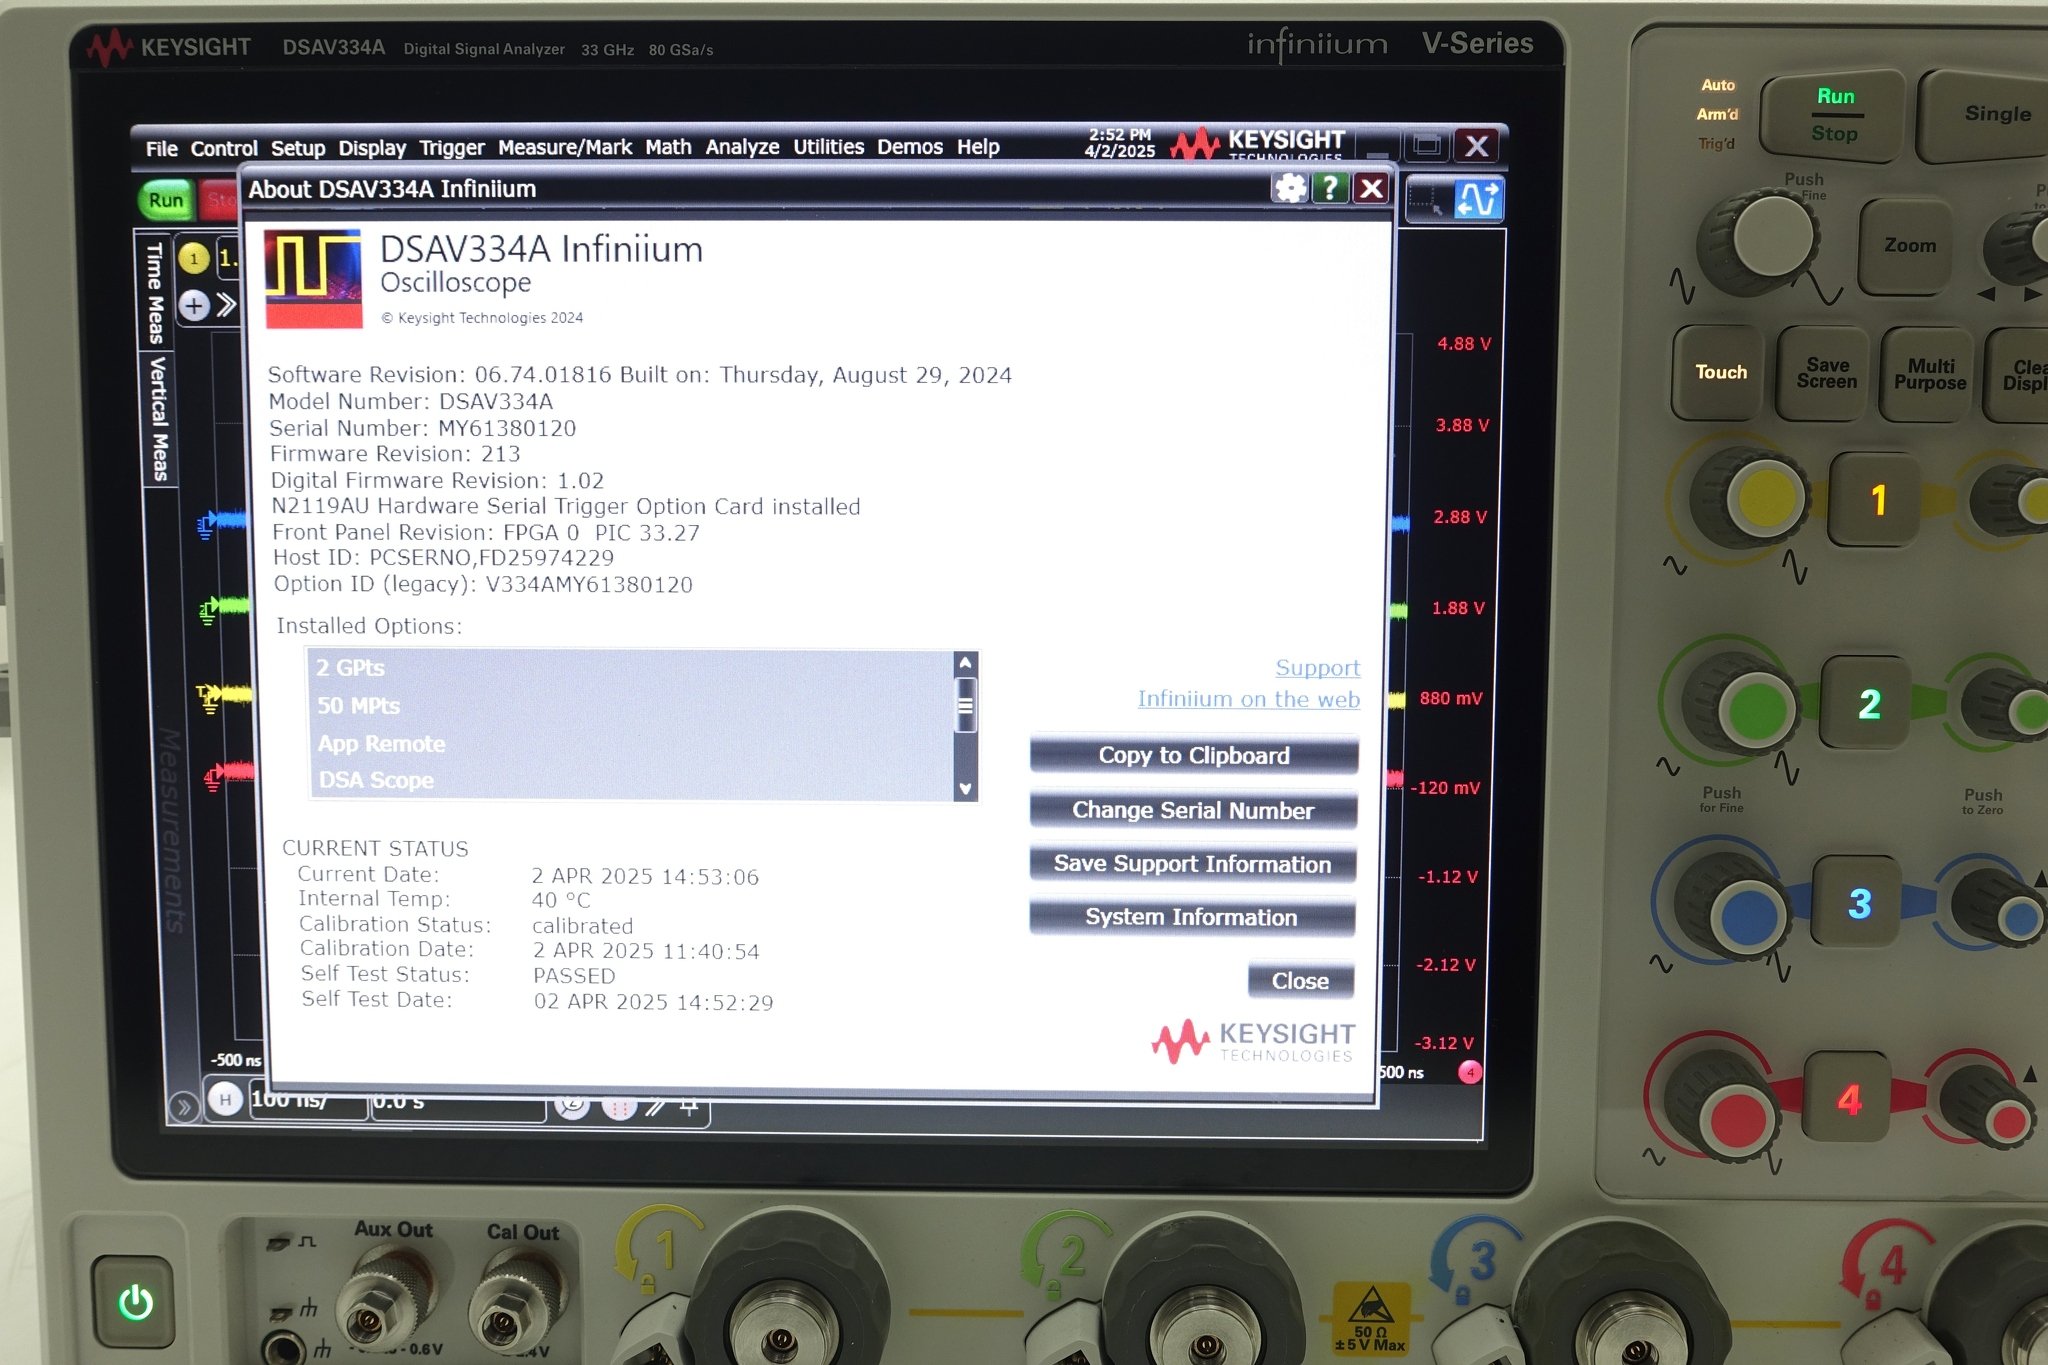Image resolution: width=2048 pixels, height=1365 pixels.
Task: Open About dialog settings gear icon
Action: [1290, 187]
